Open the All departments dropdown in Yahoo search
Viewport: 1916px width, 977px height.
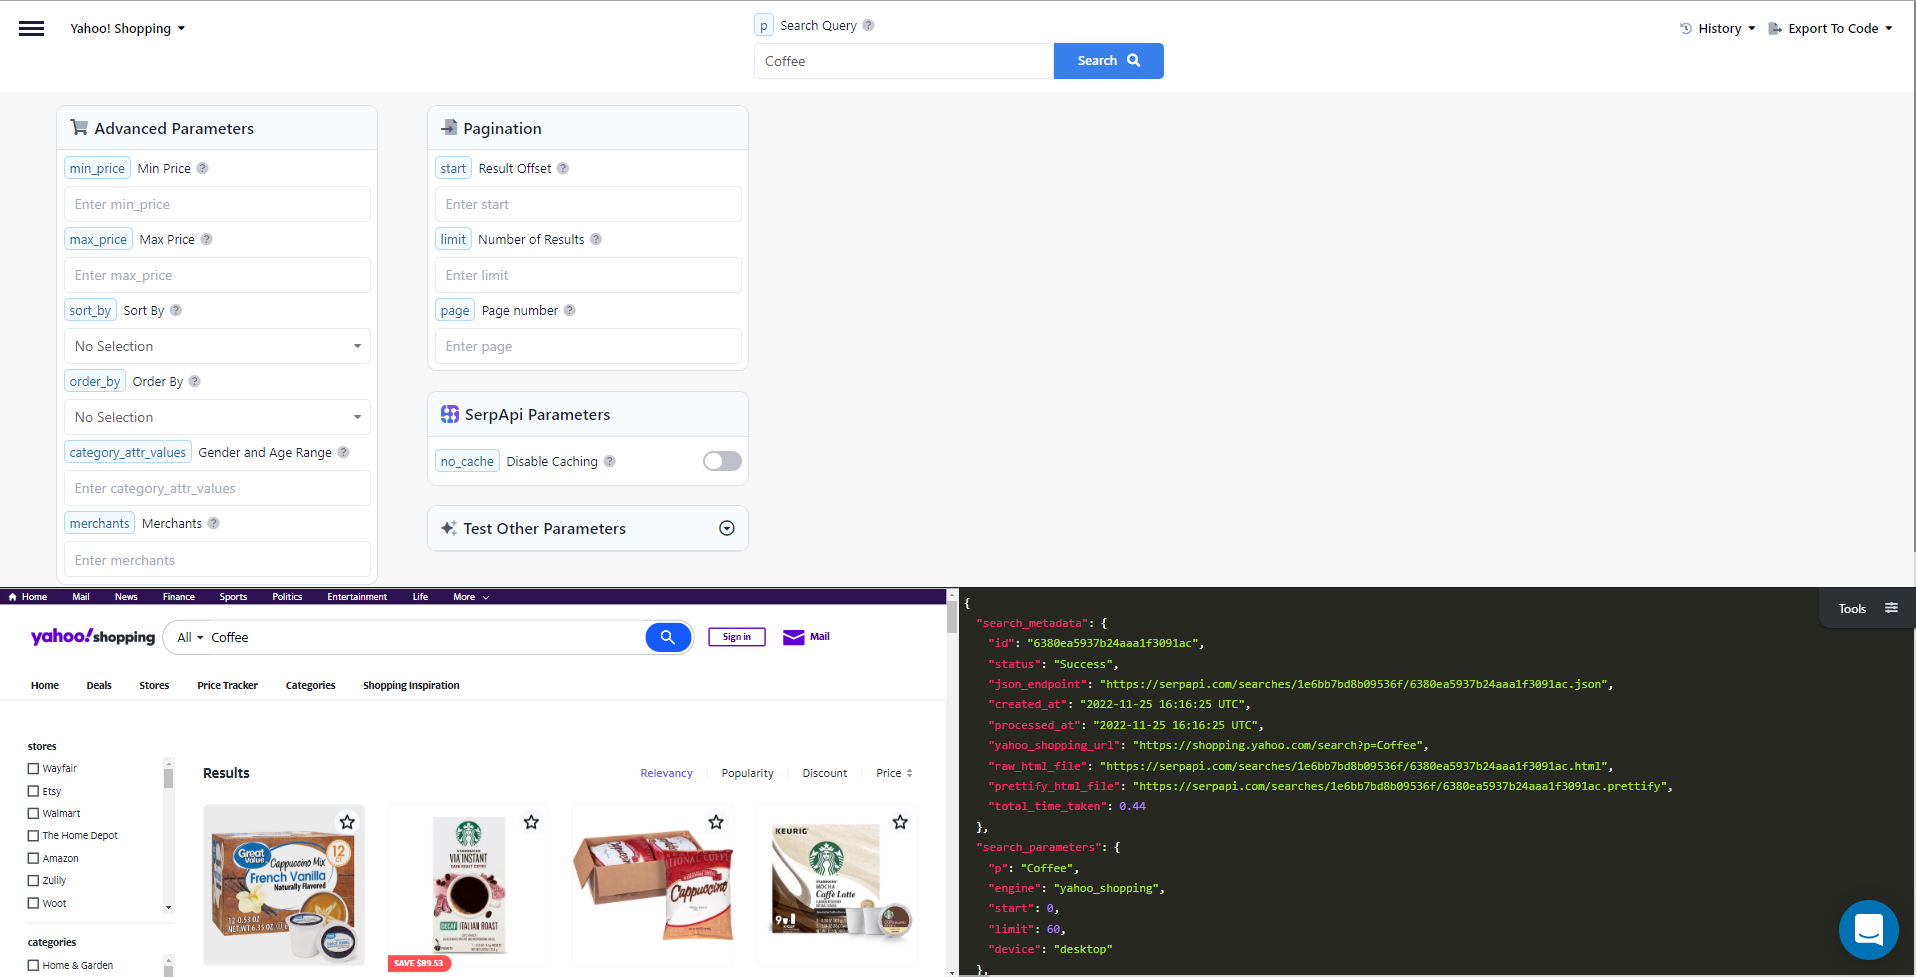[190, 637]
